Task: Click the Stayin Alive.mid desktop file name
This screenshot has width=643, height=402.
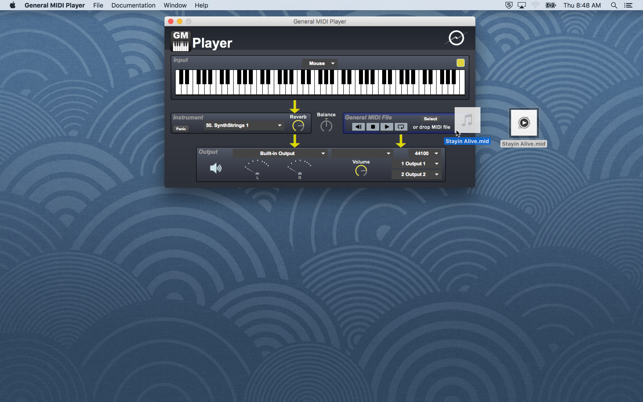Action: tap(524, 144)
